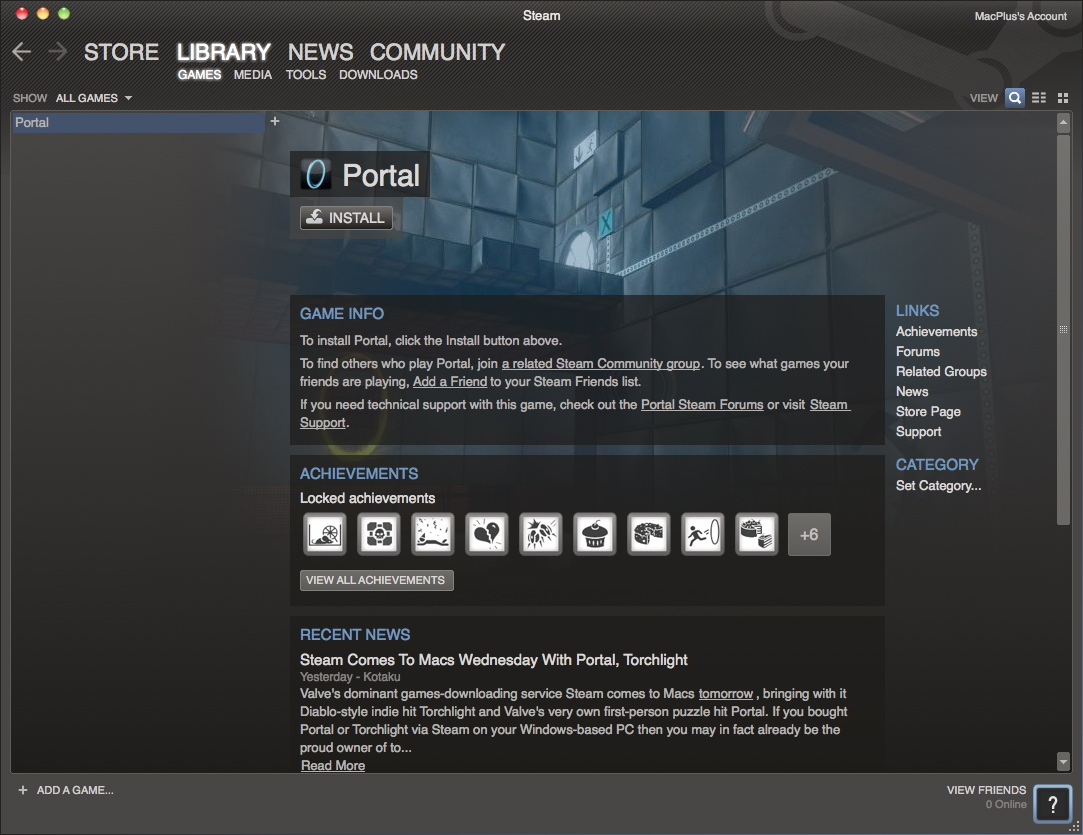
Task: Go back with the left arrow
Action: click(x=22, y=52)
